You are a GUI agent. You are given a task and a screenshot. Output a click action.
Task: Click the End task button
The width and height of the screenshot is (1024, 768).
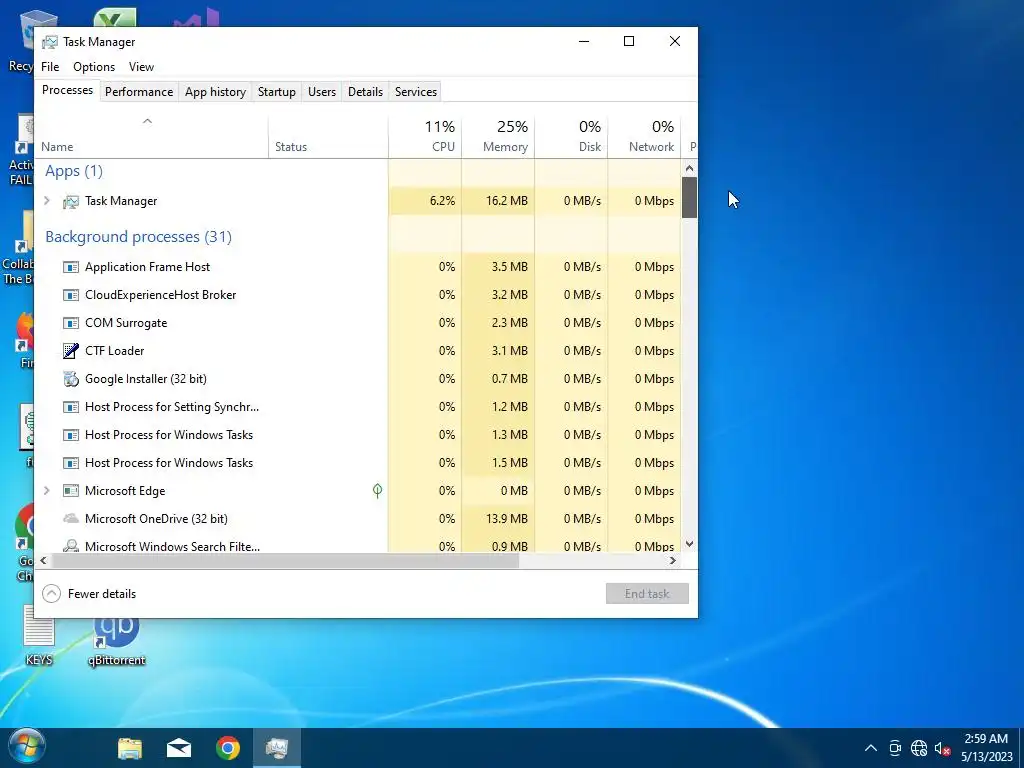647,594
